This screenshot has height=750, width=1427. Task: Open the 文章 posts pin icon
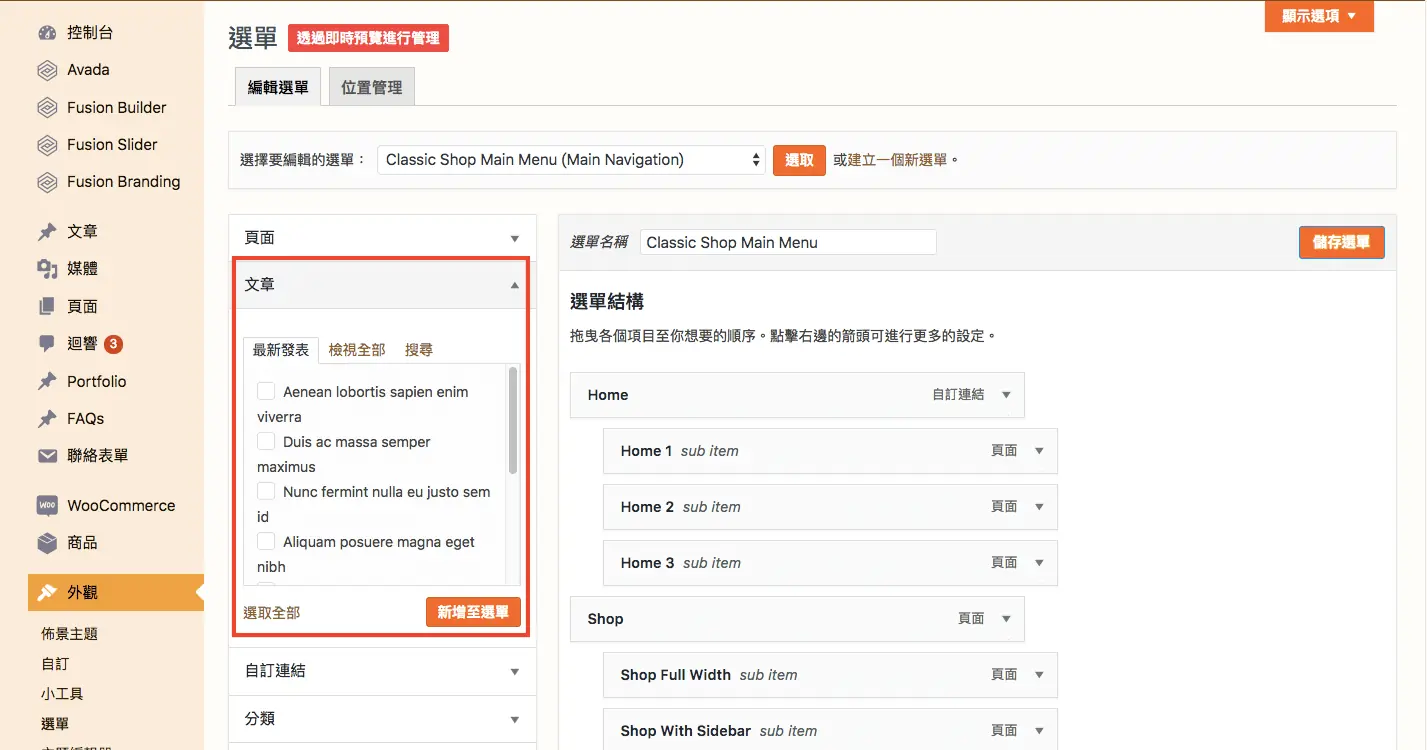tap(47, 232)
